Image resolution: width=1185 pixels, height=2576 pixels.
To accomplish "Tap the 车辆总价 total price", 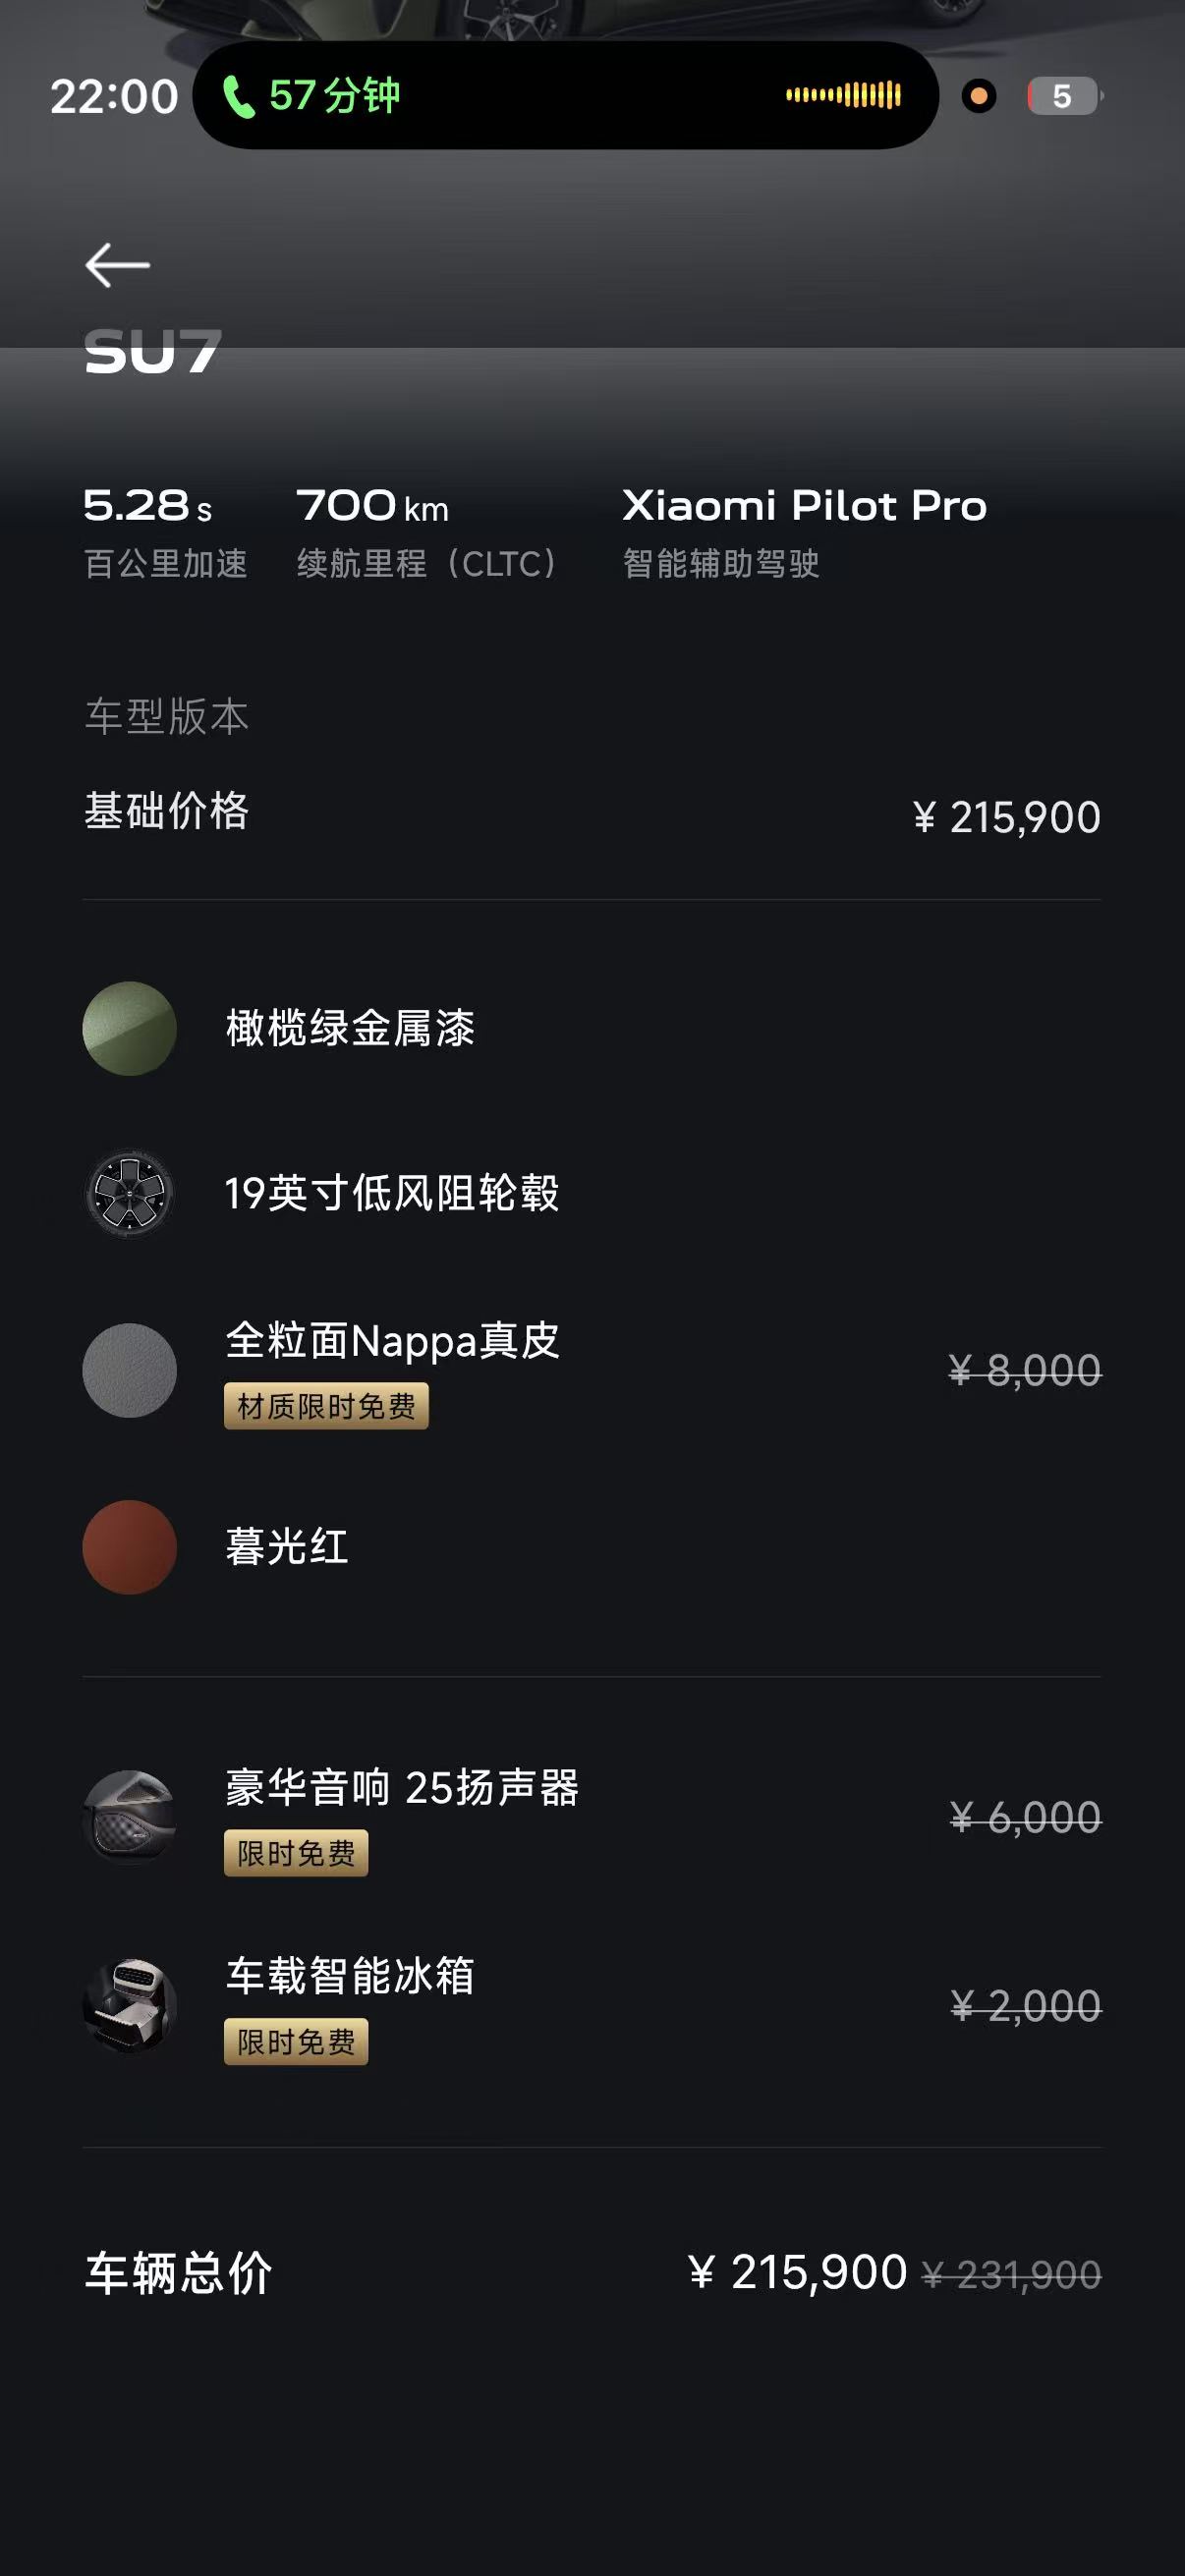I will (x=592, y=2272).
